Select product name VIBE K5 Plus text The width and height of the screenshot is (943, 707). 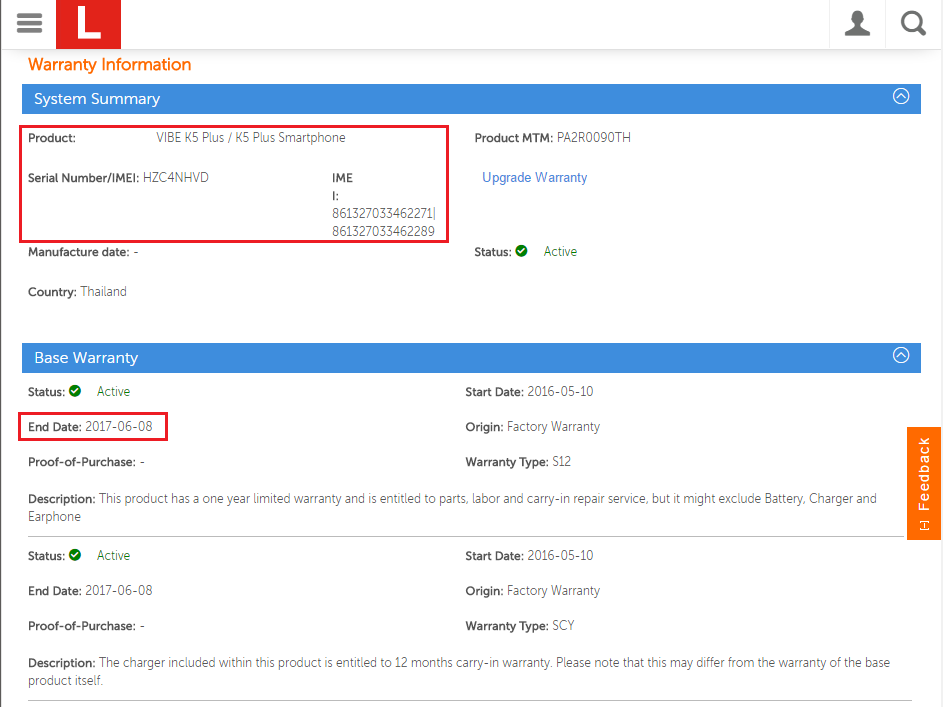(x=251, y=138)
